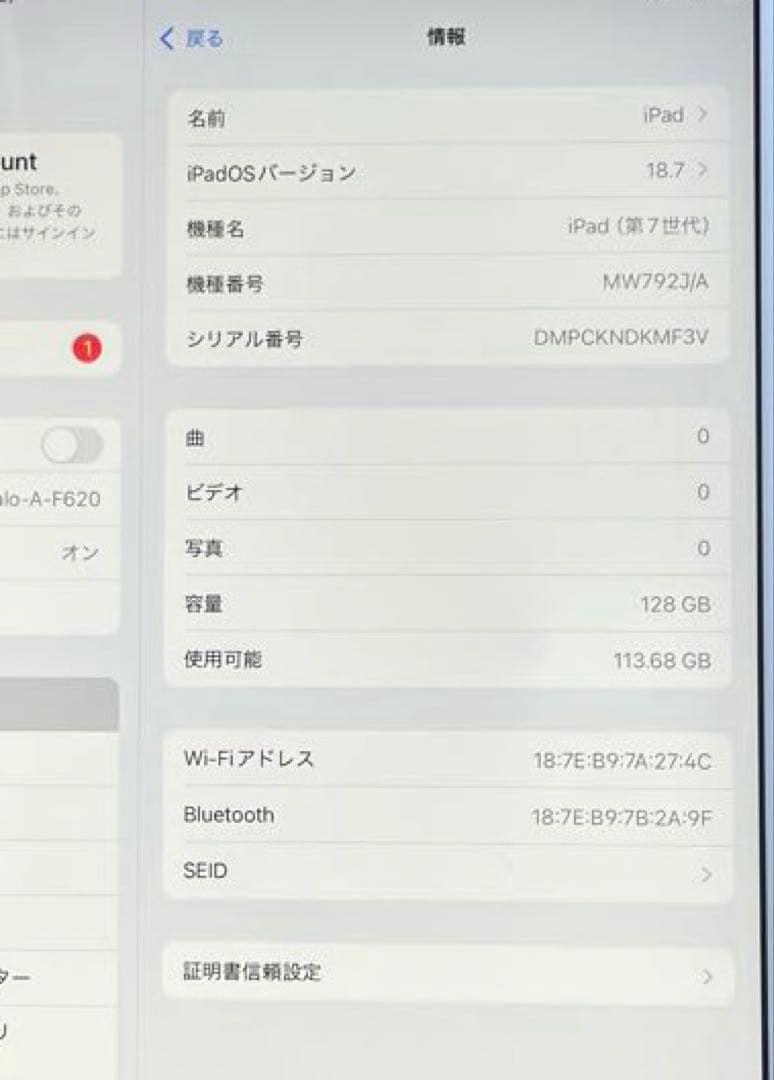Select the 写真 row
Viewport: 774px width, 1080px height.
[448, 548]
